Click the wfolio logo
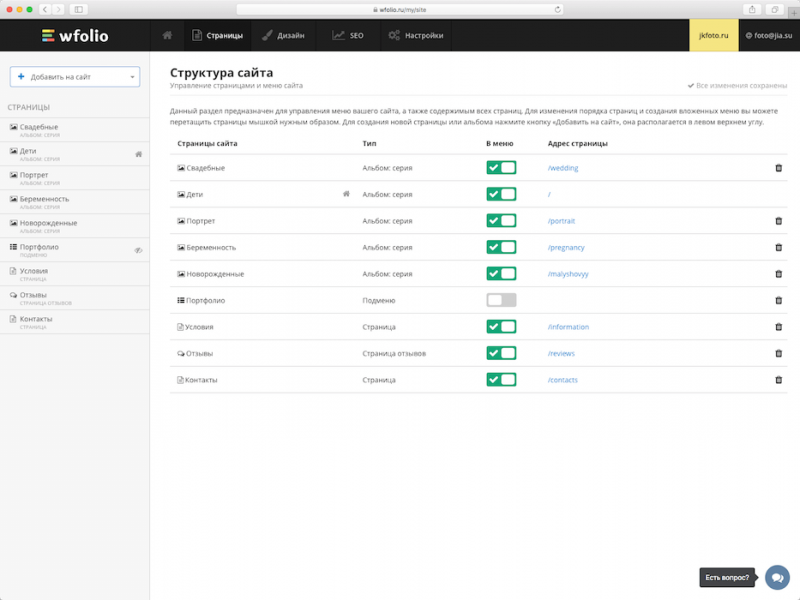The width and height of the screenshot is (800, 600). 75,36
